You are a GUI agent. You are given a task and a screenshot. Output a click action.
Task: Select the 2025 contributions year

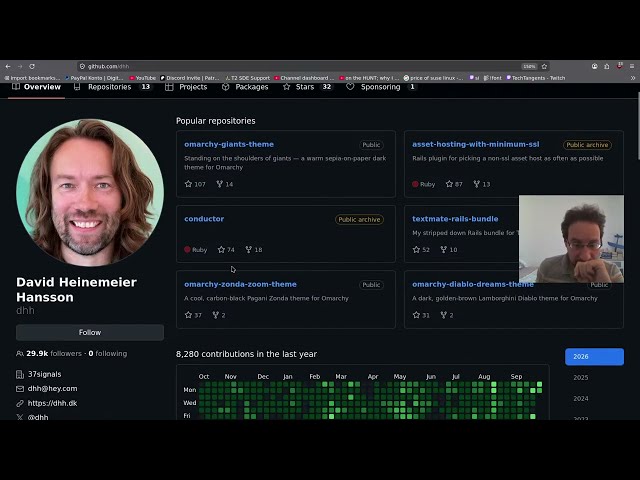point(581,378)
